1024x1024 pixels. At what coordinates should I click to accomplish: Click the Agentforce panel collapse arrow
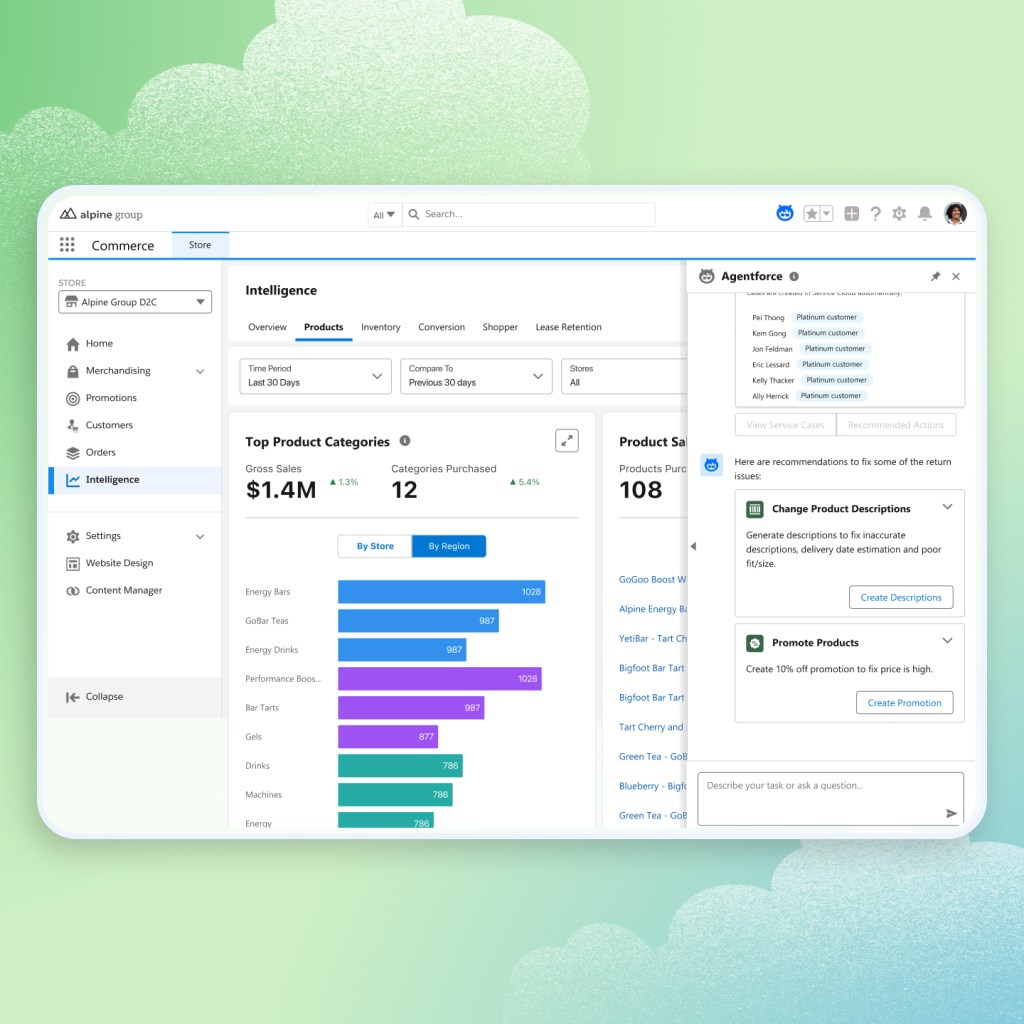pos(694,546)
